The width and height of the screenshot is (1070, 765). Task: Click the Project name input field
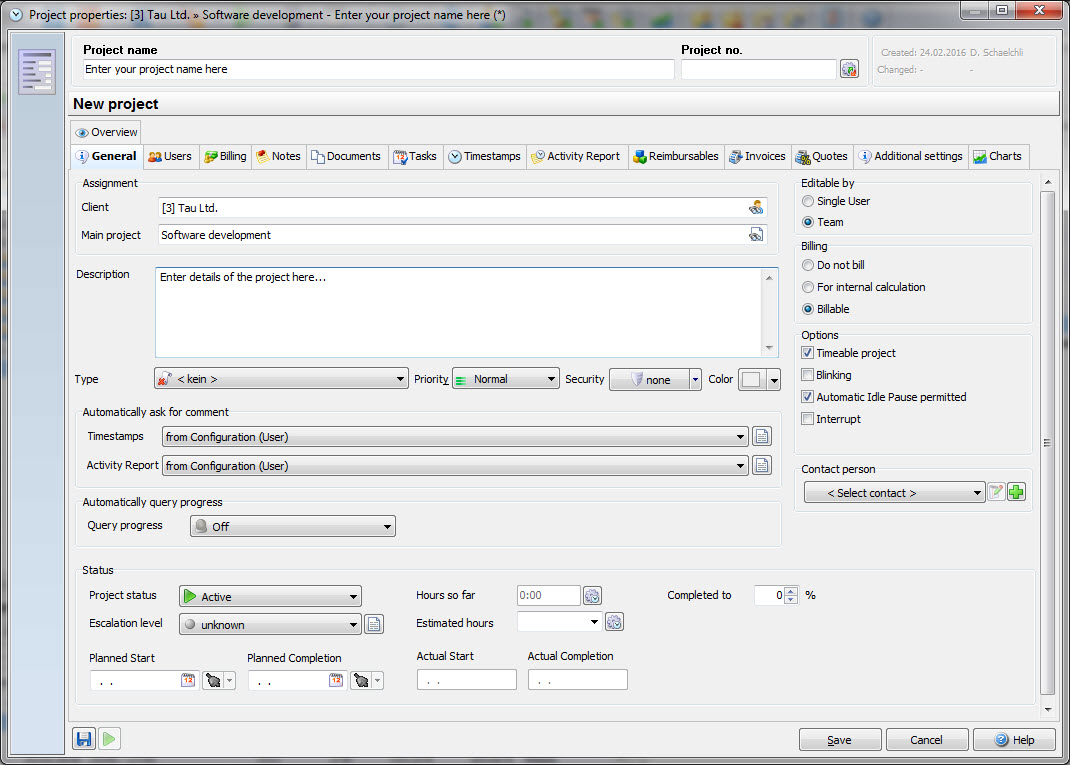tap(378, 70)
